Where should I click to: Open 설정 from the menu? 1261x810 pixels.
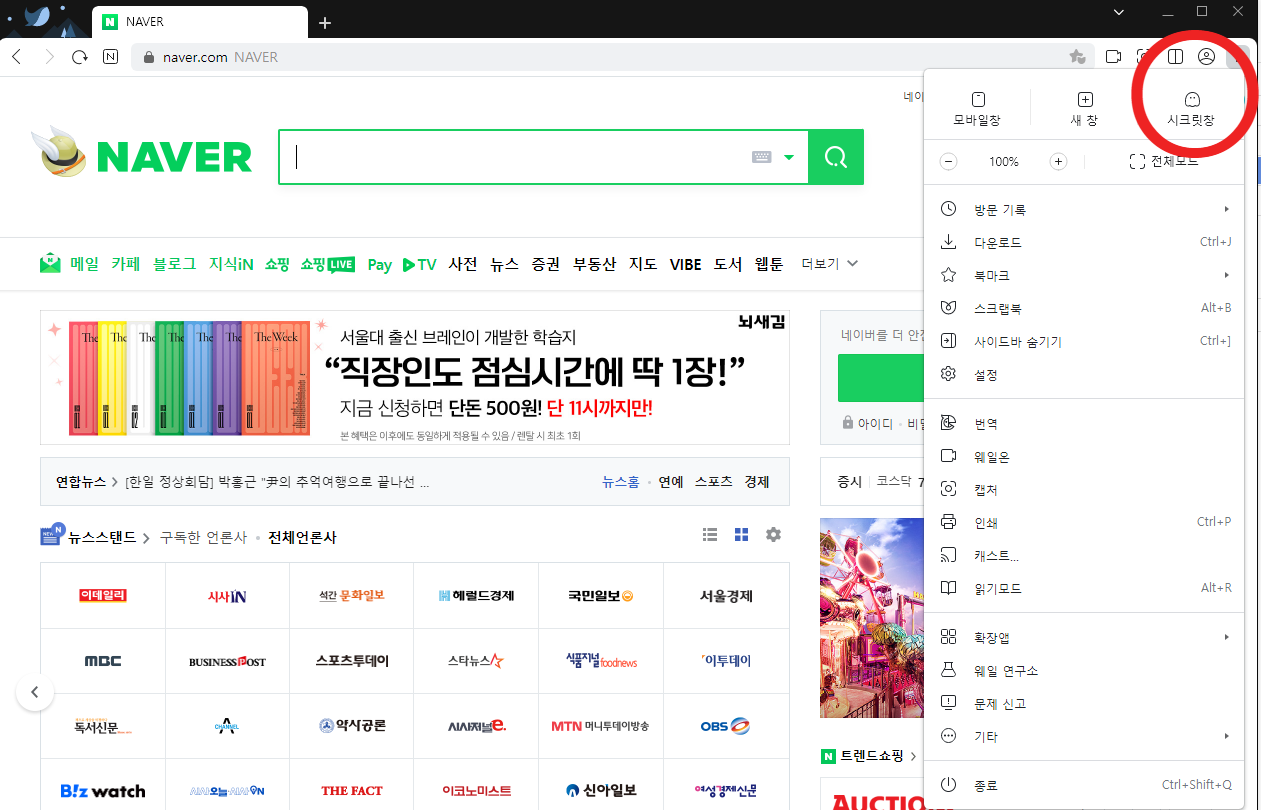pyautogui.click(x=1085, y=374)
